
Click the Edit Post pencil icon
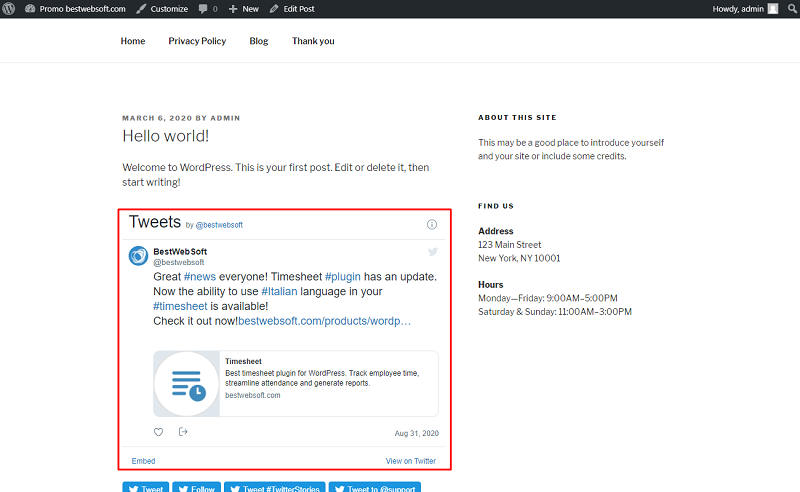tap(274, 9)
